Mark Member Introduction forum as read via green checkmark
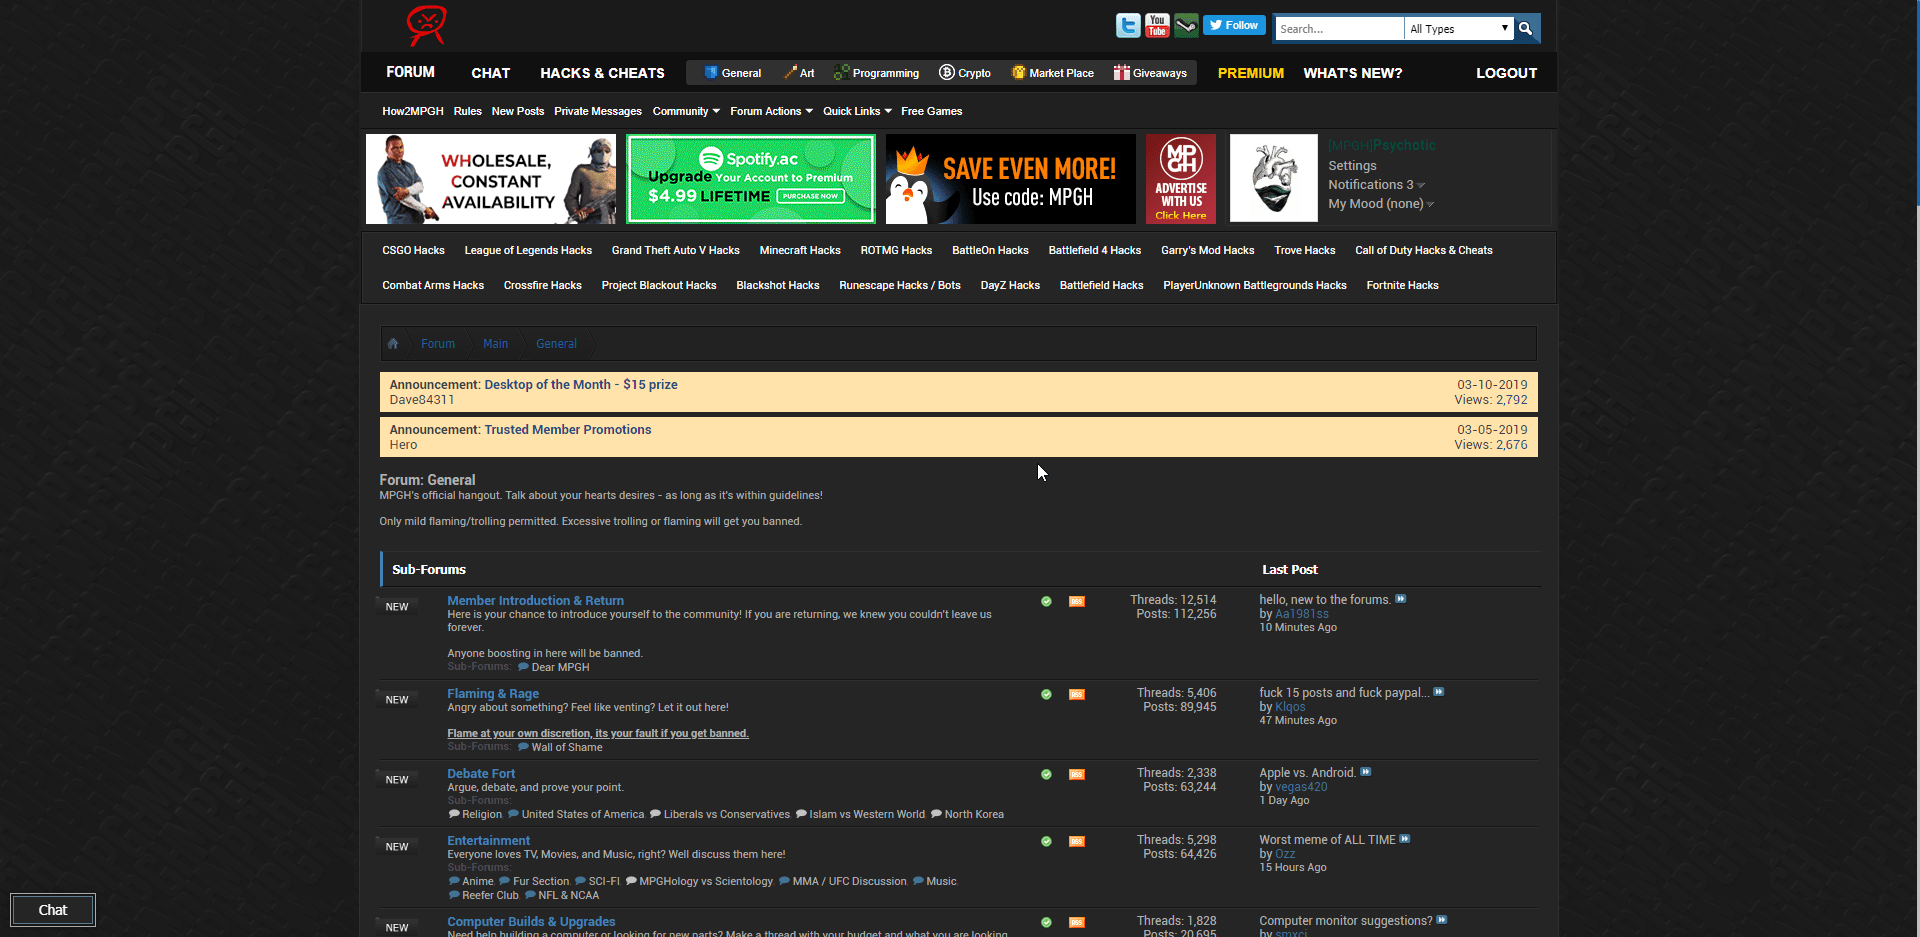Image resolution: width=1920 pixels, height=937 pixels. click(1046, 601)
